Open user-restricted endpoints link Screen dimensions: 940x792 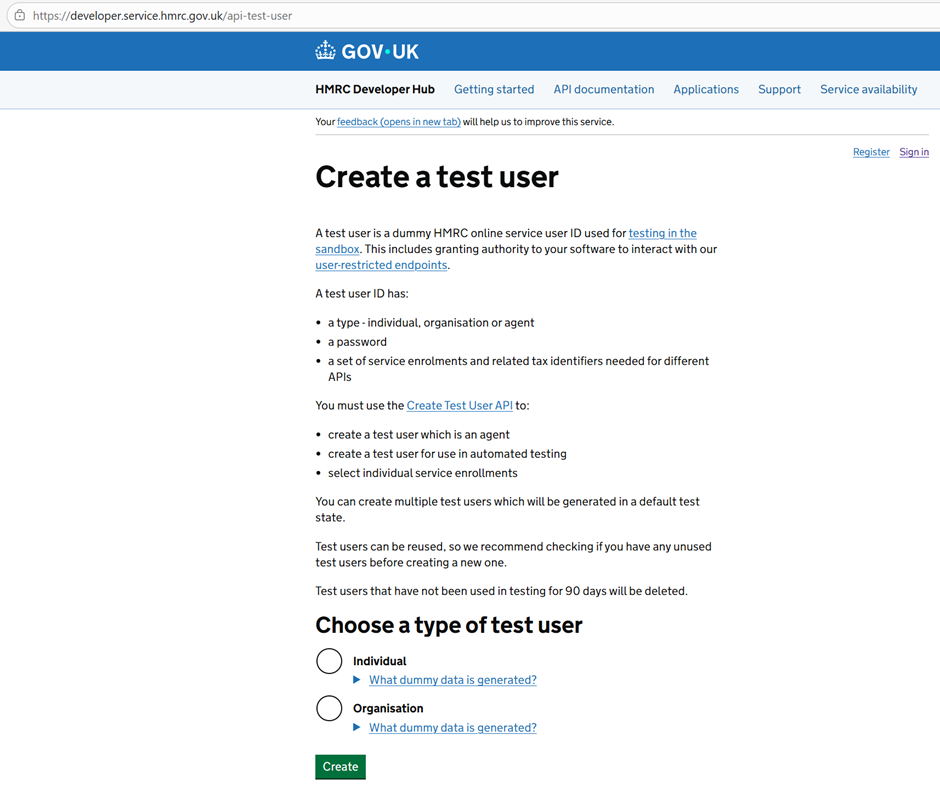[x=381, y=265]
